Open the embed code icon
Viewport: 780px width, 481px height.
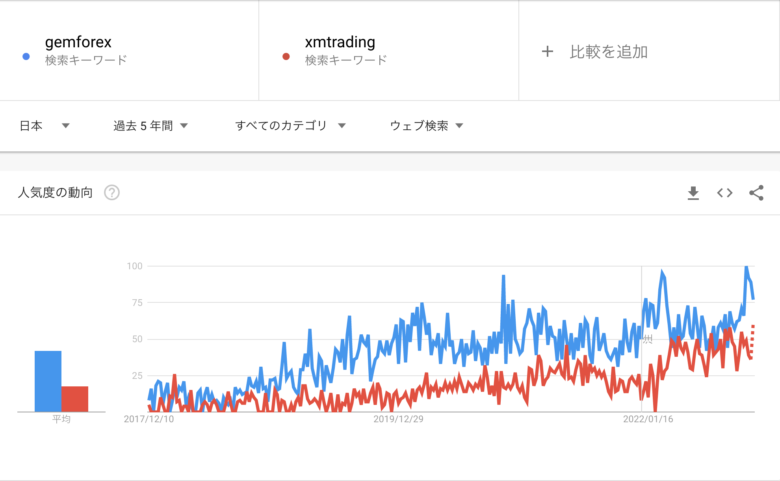724,193
